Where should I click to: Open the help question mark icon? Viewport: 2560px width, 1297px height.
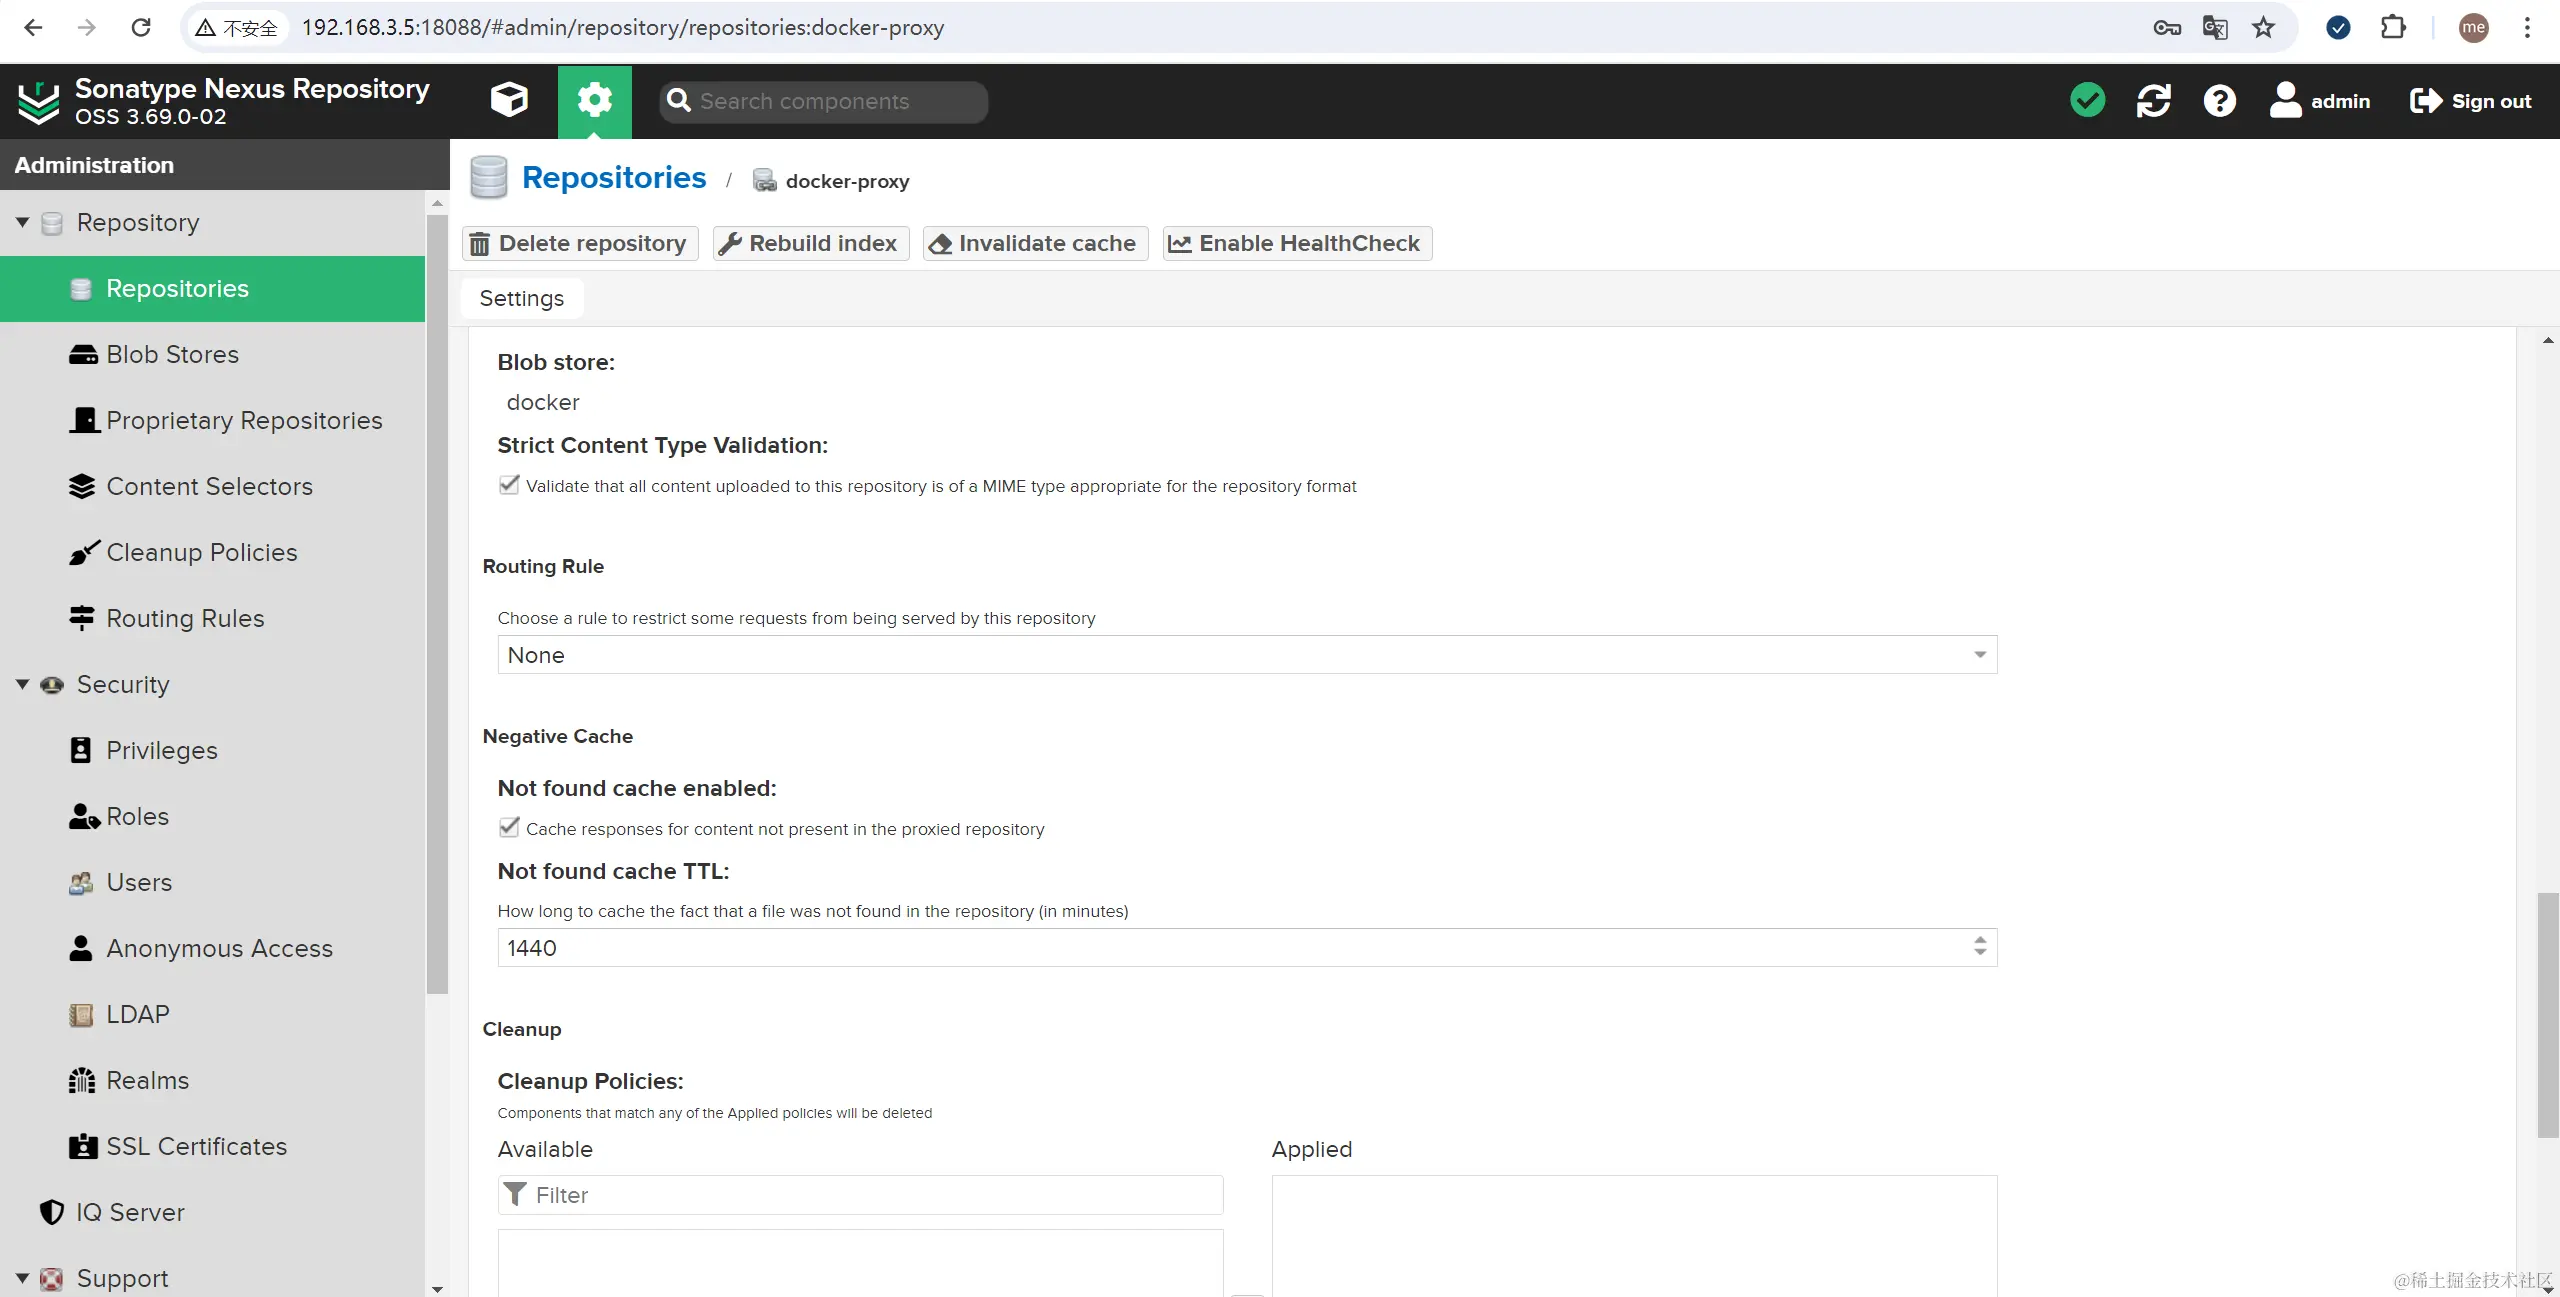2219,100
